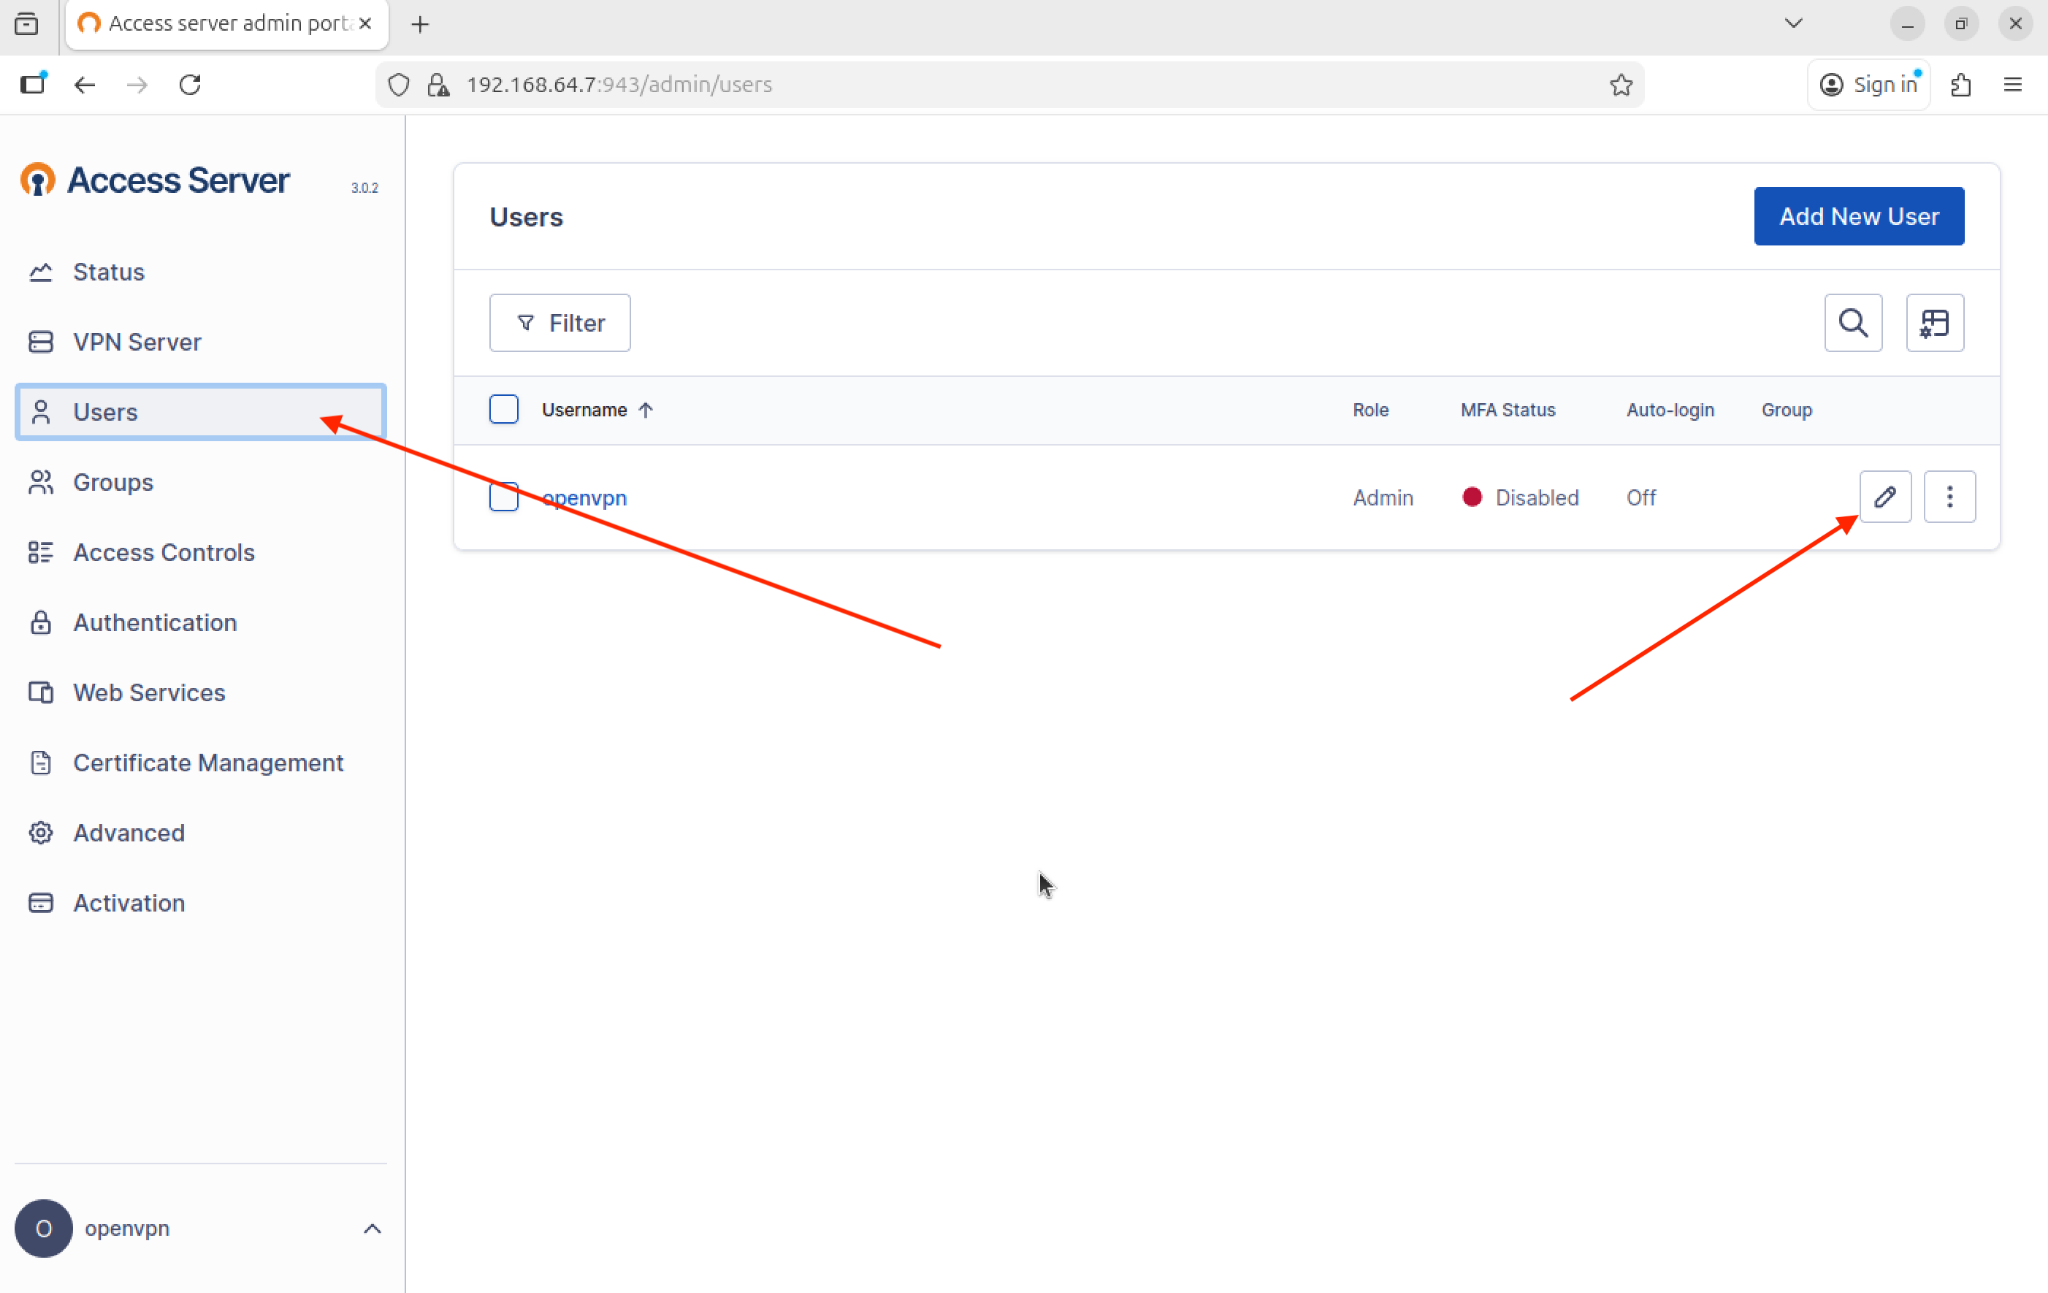Click the Firefox Sign in button
The height and width of the screenshot is (1293, 2048).
tap(1869, 85)
